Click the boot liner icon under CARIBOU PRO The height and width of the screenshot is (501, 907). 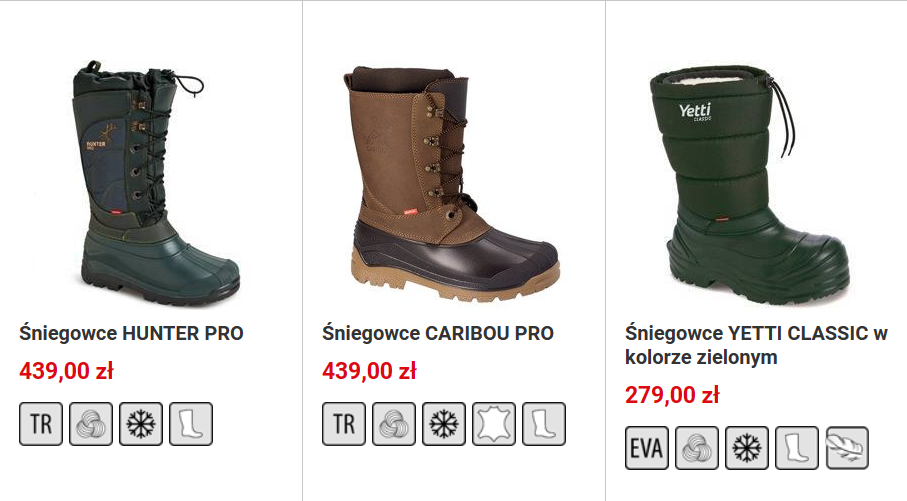click(544, 424)
